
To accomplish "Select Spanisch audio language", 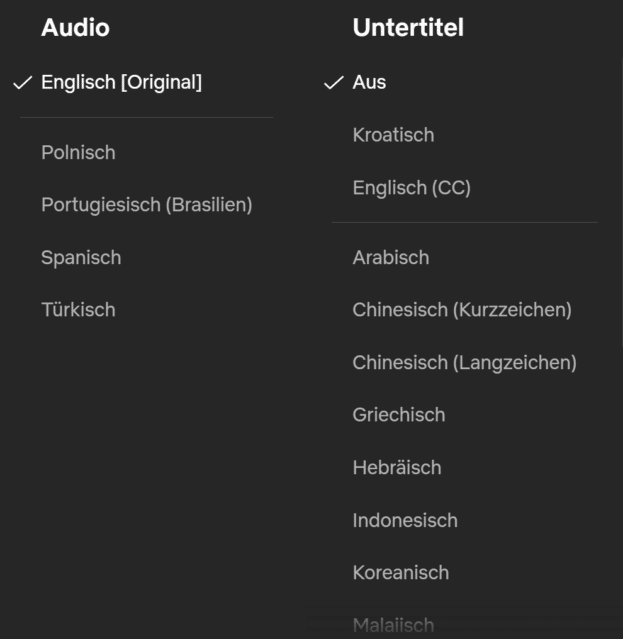I will tap(81, 258).
